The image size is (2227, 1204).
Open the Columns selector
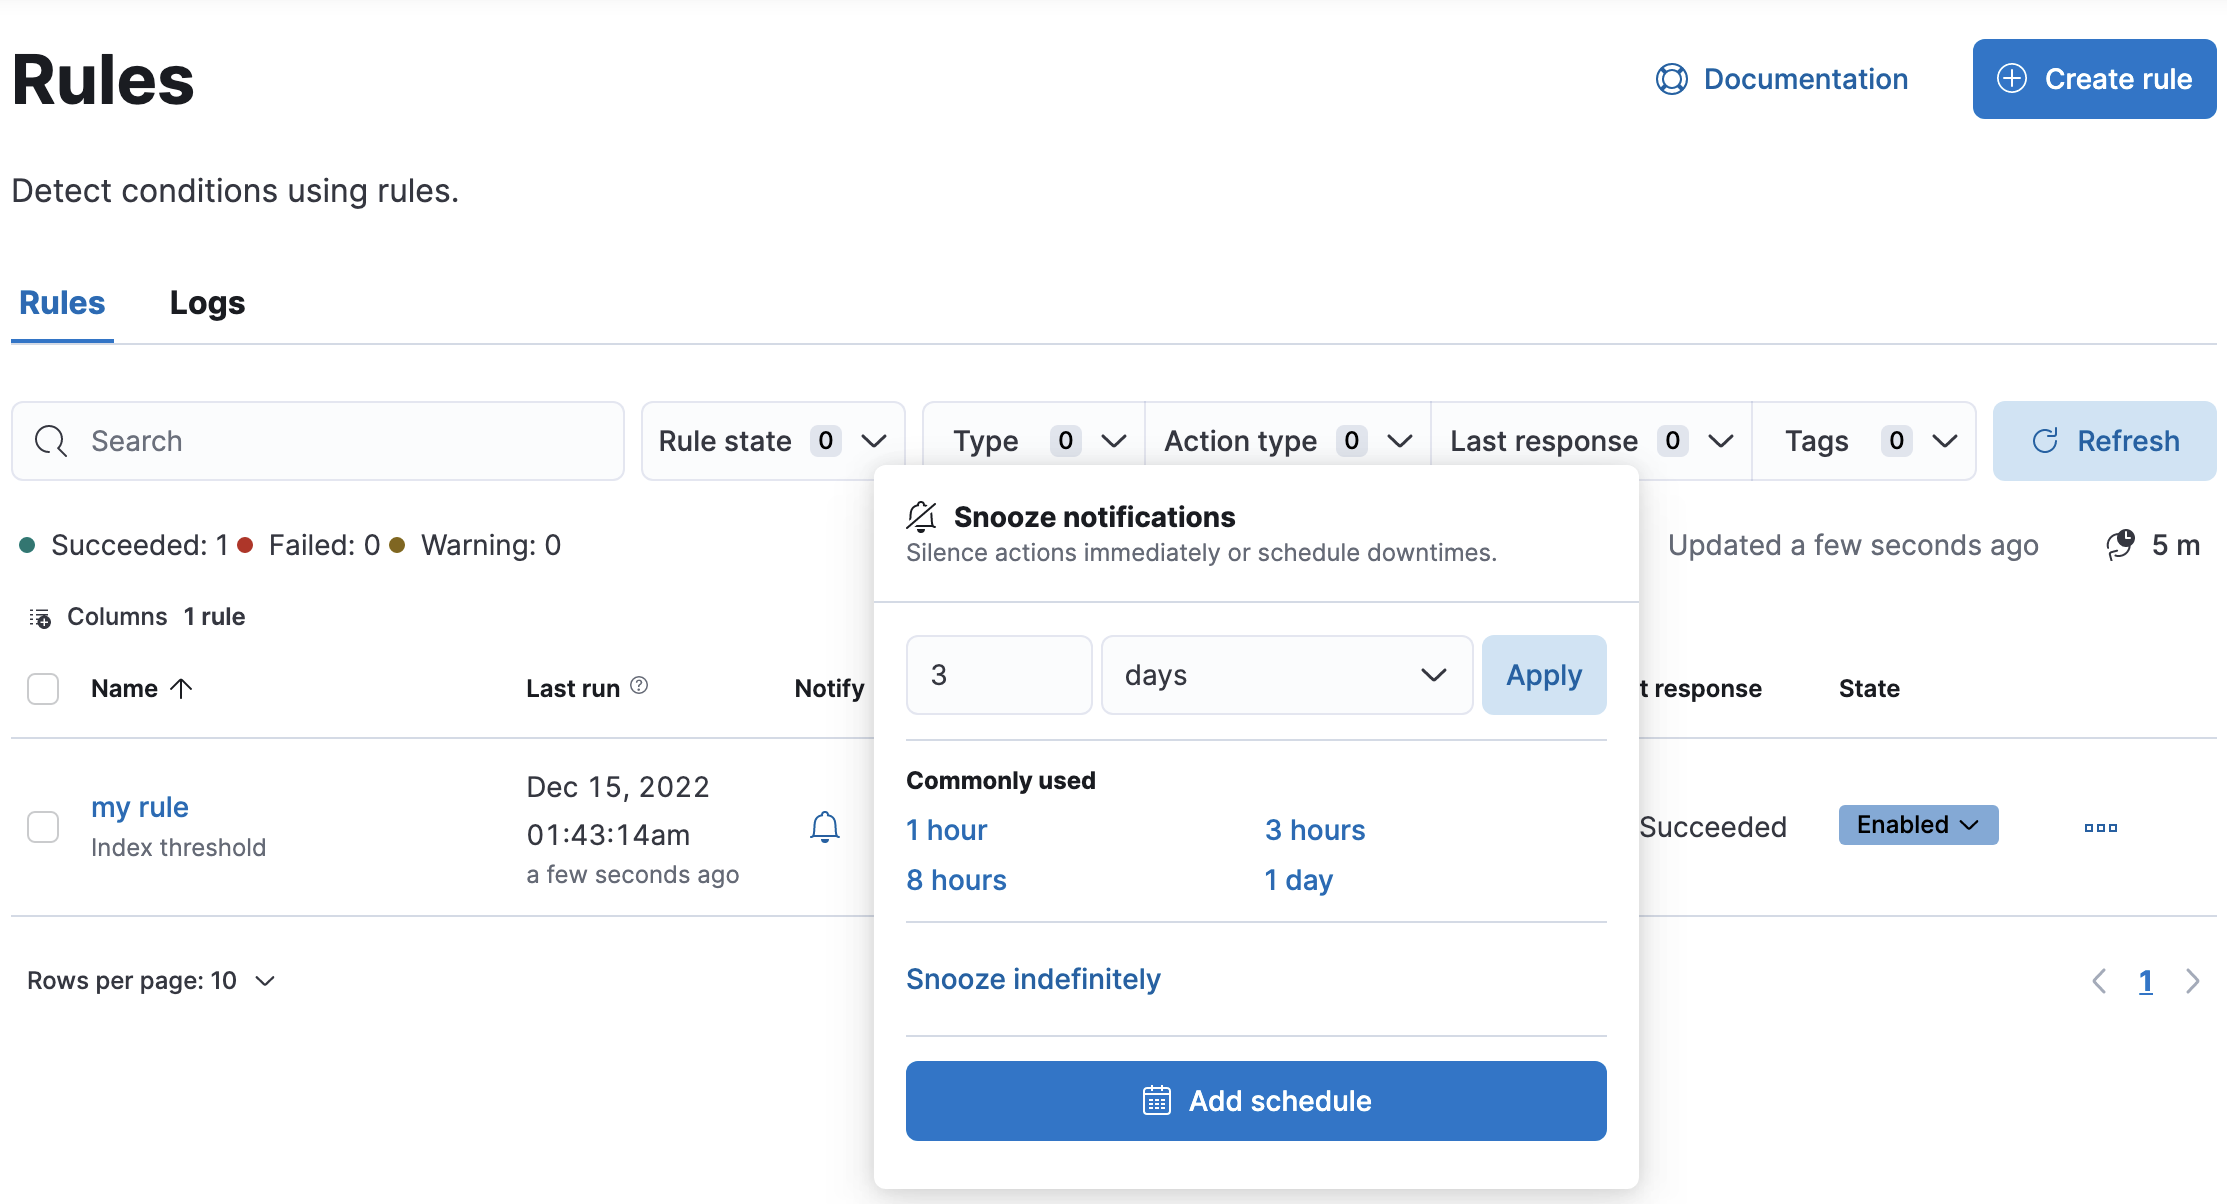tap(98, 617)
